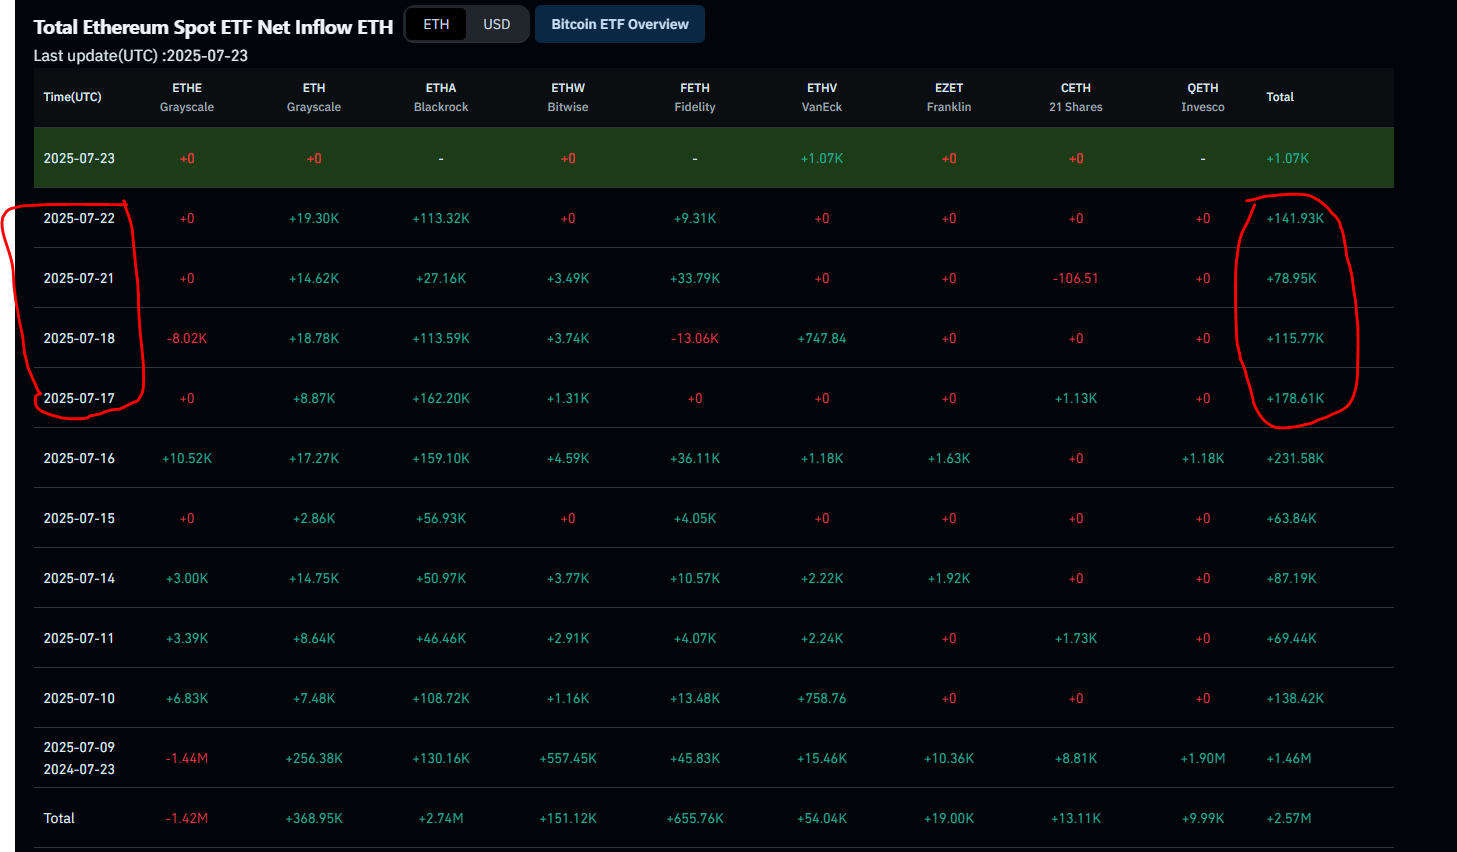Click the +9.99K Invesco total
Screen dimensions: 1457x852
pos(1203,818)
